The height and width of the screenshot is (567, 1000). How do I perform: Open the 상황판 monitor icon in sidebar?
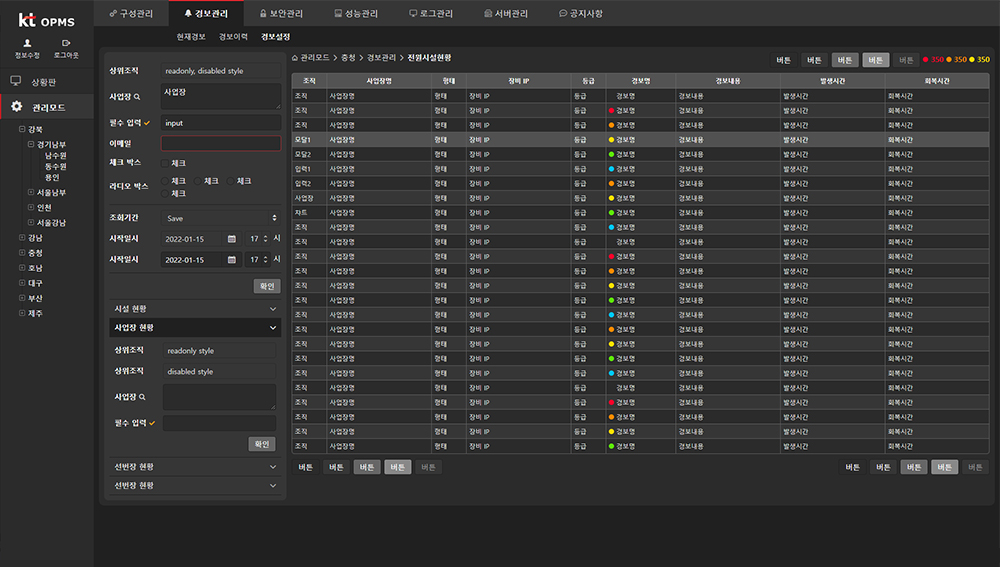pos(16,81)
